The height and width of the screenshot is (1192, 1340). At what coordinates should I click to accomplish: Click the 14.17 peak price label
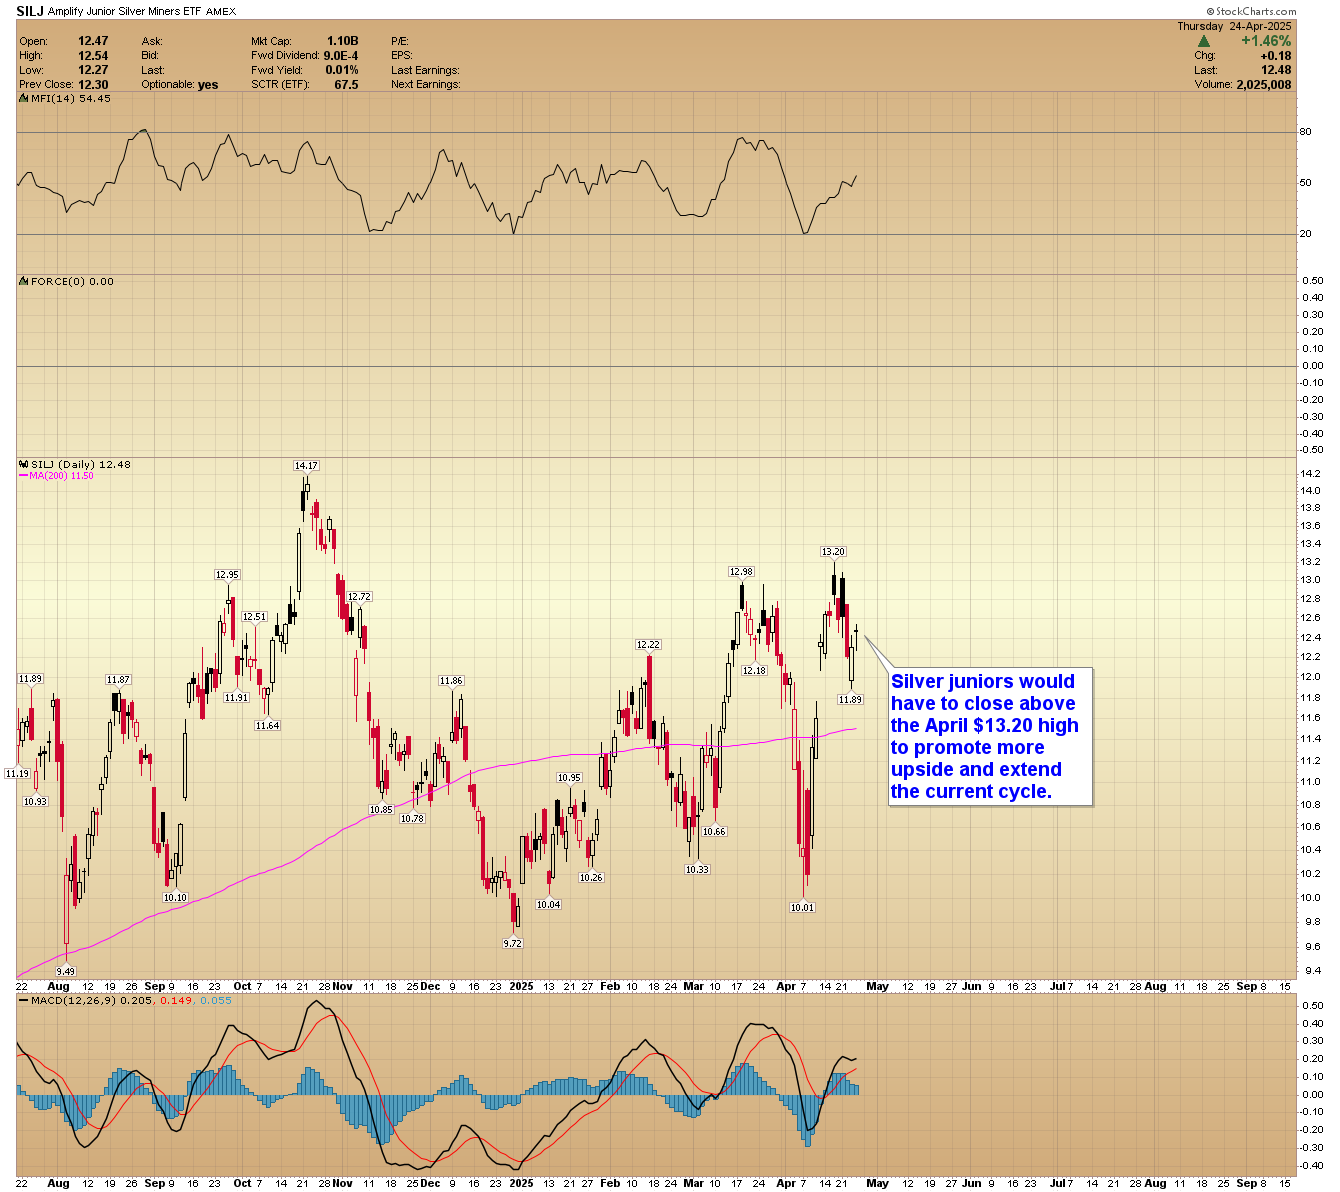(x=306, y=465)
